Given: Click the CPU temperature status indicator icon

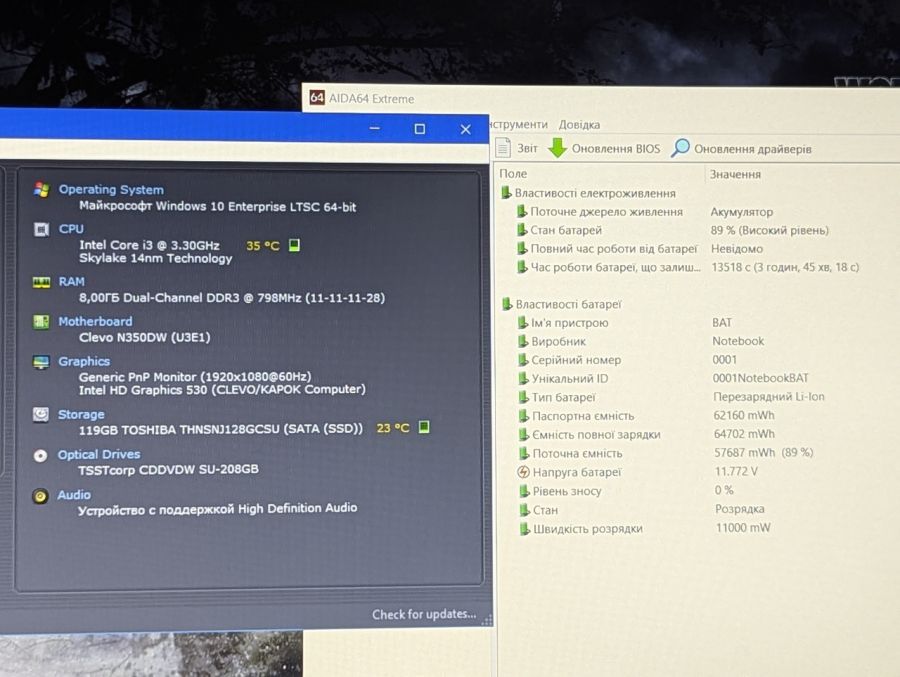Looking at the screenshot, I should tap(294, 245).
